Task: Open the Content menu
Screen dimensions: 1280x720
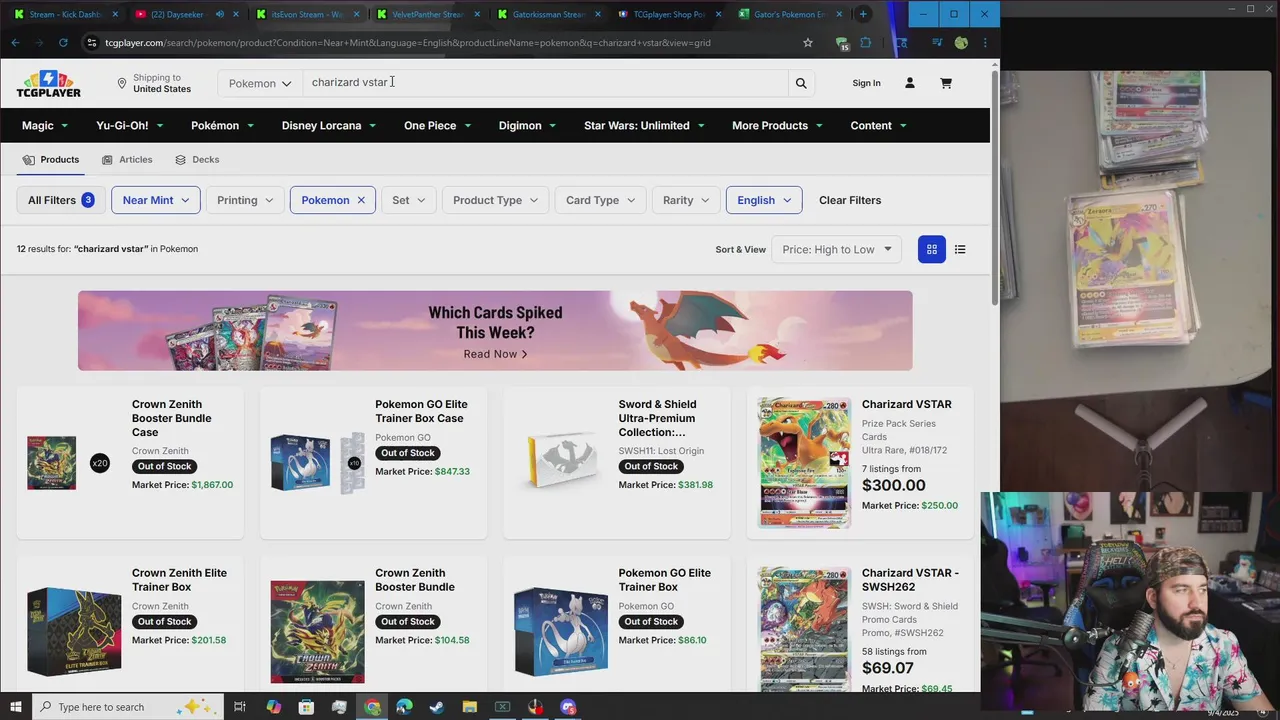Action: pos(878,126)
